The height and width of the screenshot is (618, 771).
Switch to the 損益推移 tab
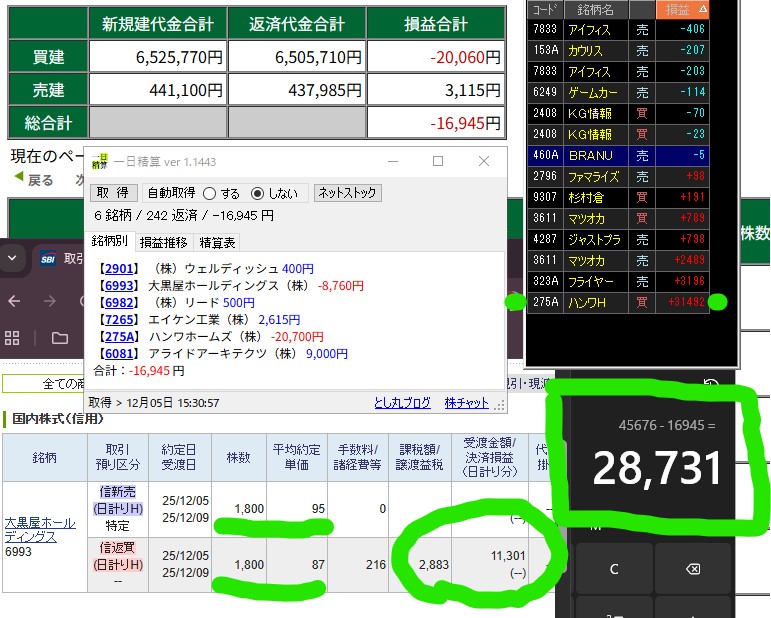coord(162,242)
